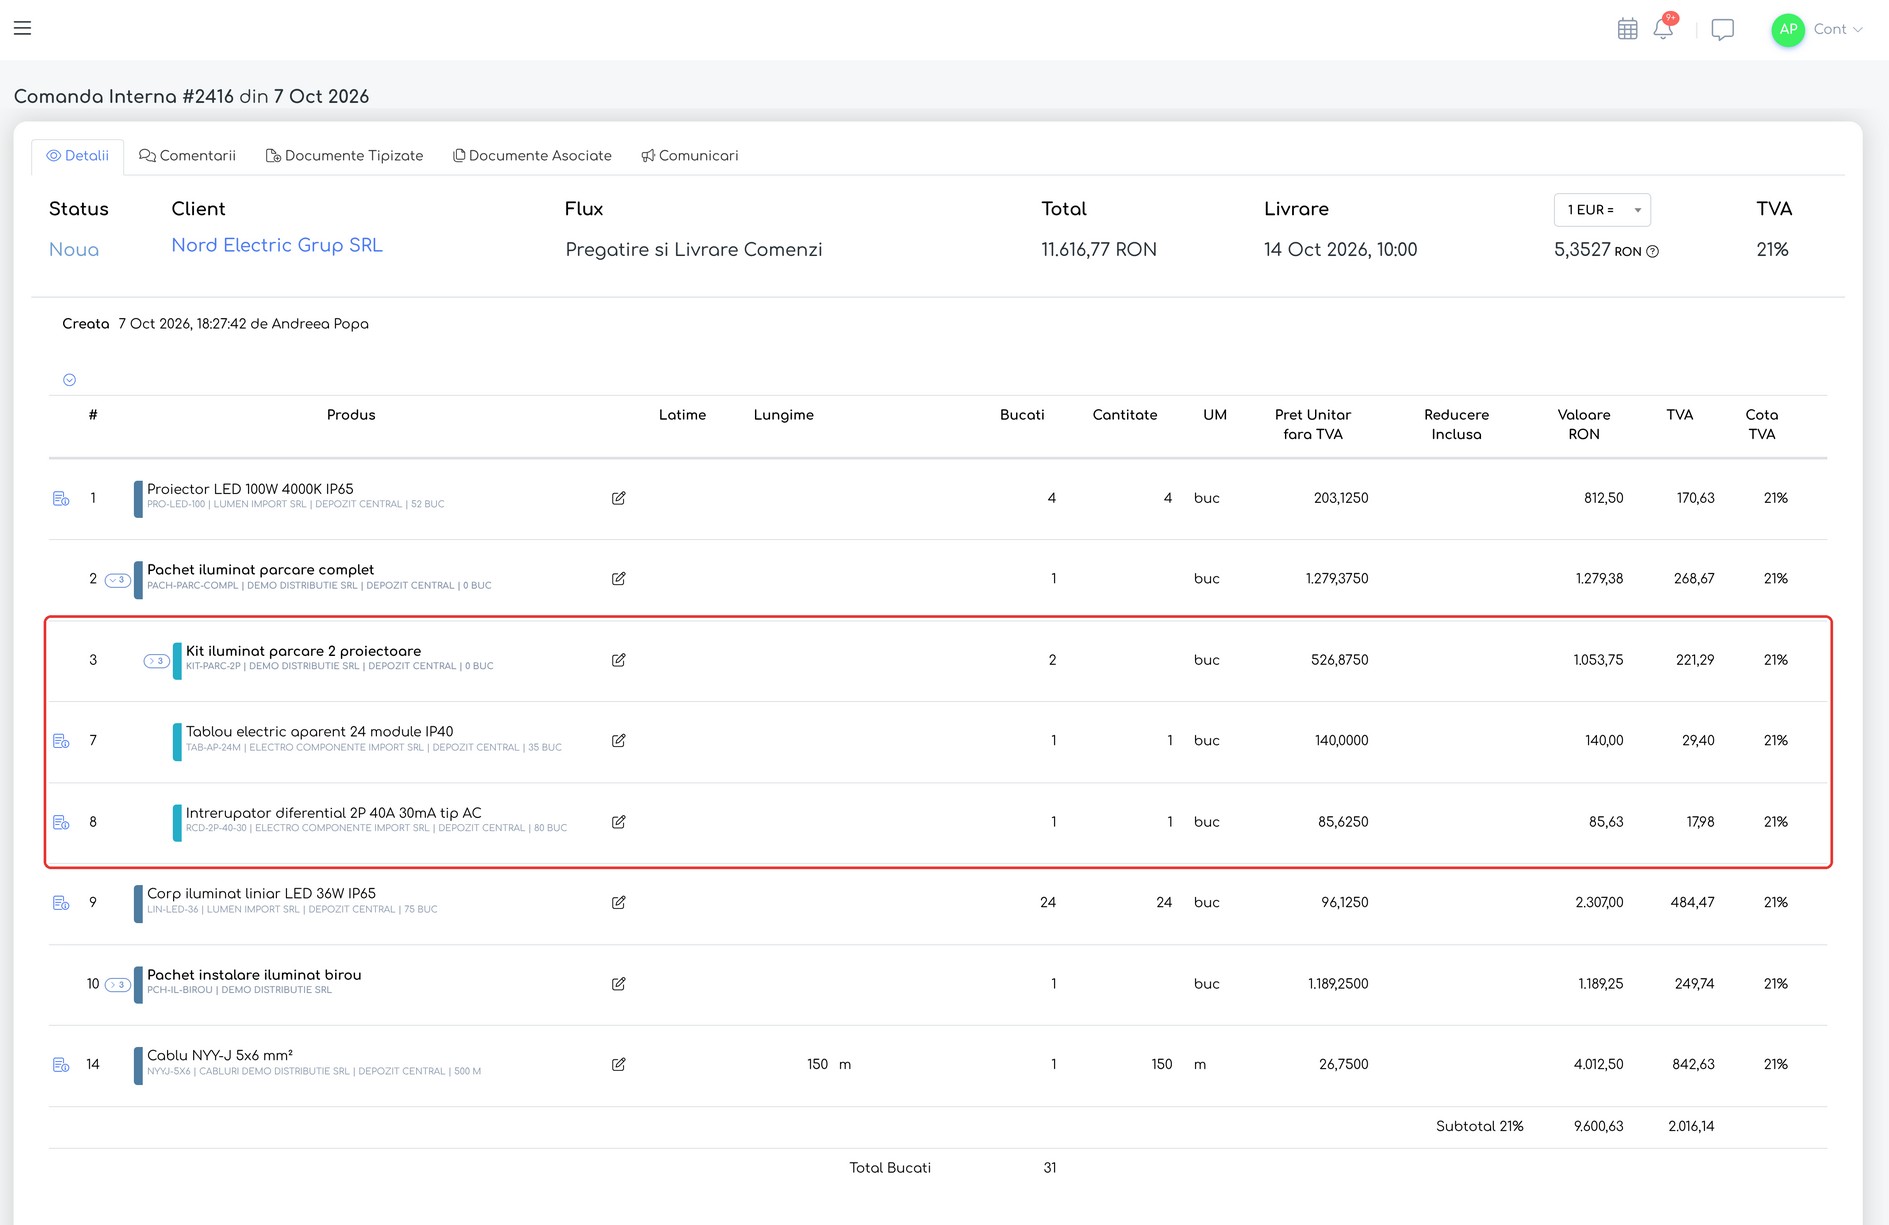This screenshot has width=1889, height=1225.
Task: Open the Documente Asociate tab
Action: pyautogui.click(x=532, y=156)
